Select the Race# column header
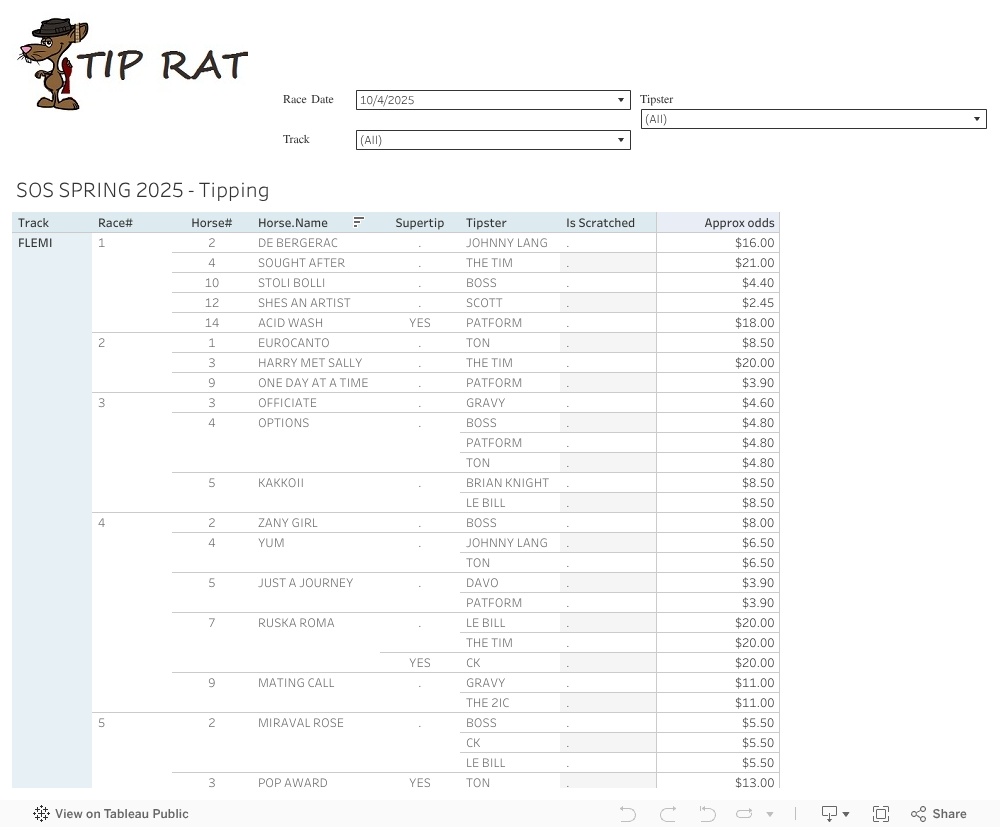 pyautogui.click(x=115, y=223)
